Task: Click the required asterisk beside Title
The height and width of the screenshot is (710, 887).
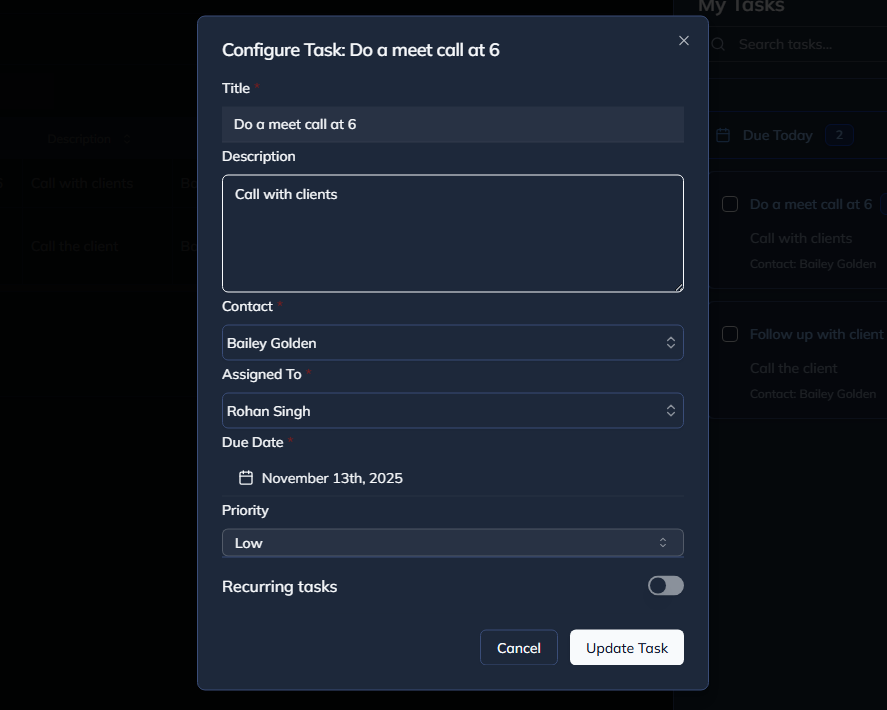Action: [256, 87]
